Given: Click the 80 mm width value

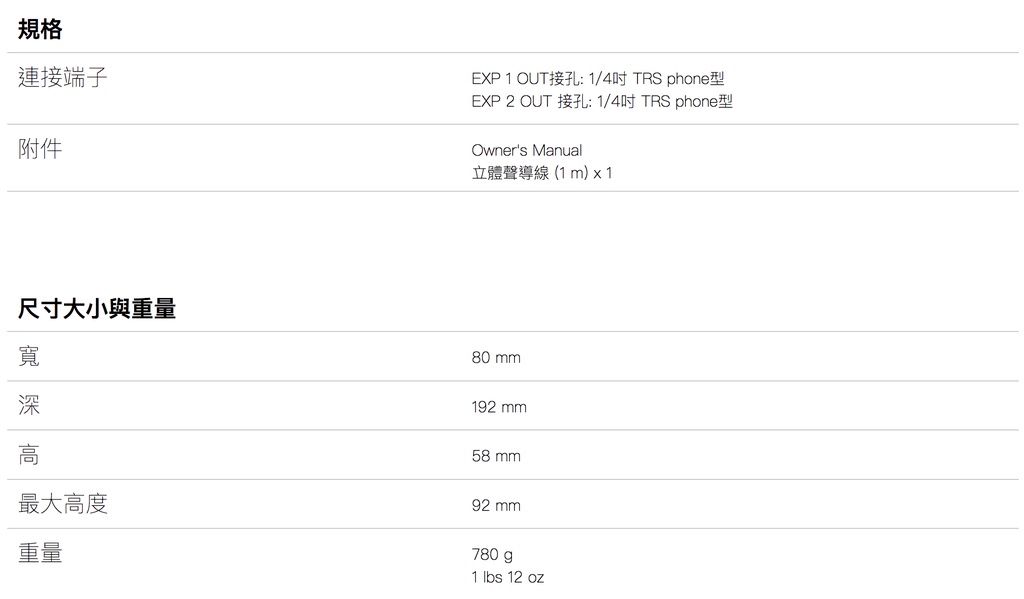Looking at the screenshot, I should pyautogui.click(x=496, y=357).
